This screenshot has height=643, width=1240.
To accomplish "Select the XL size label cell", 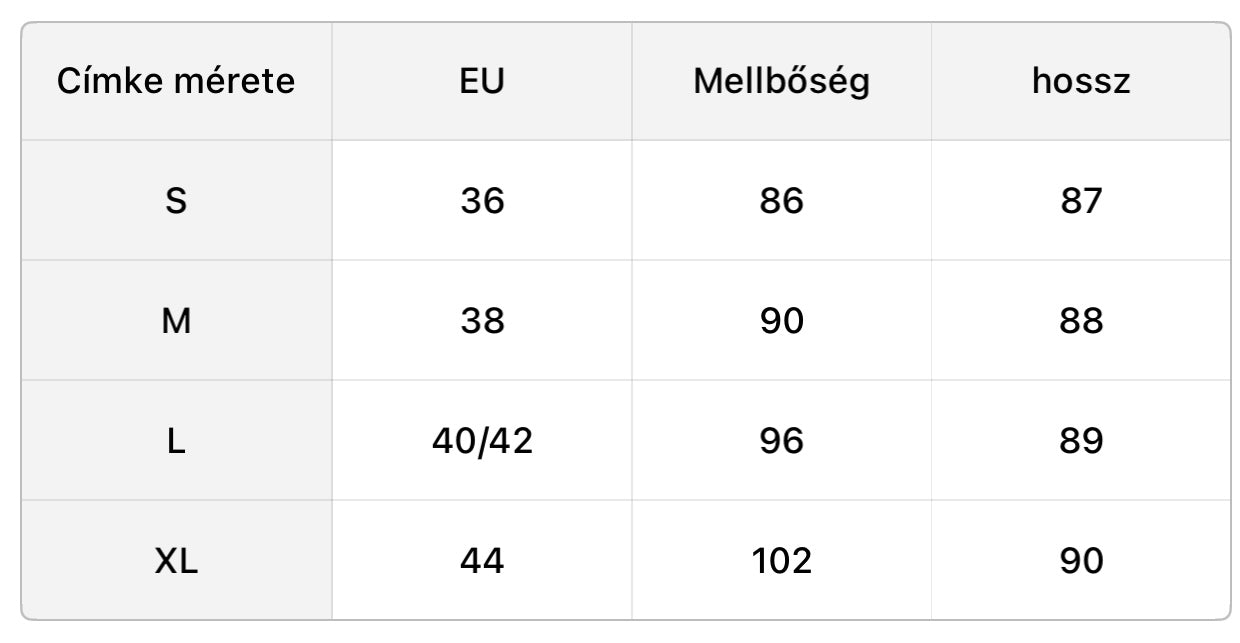I will (176, 561).
